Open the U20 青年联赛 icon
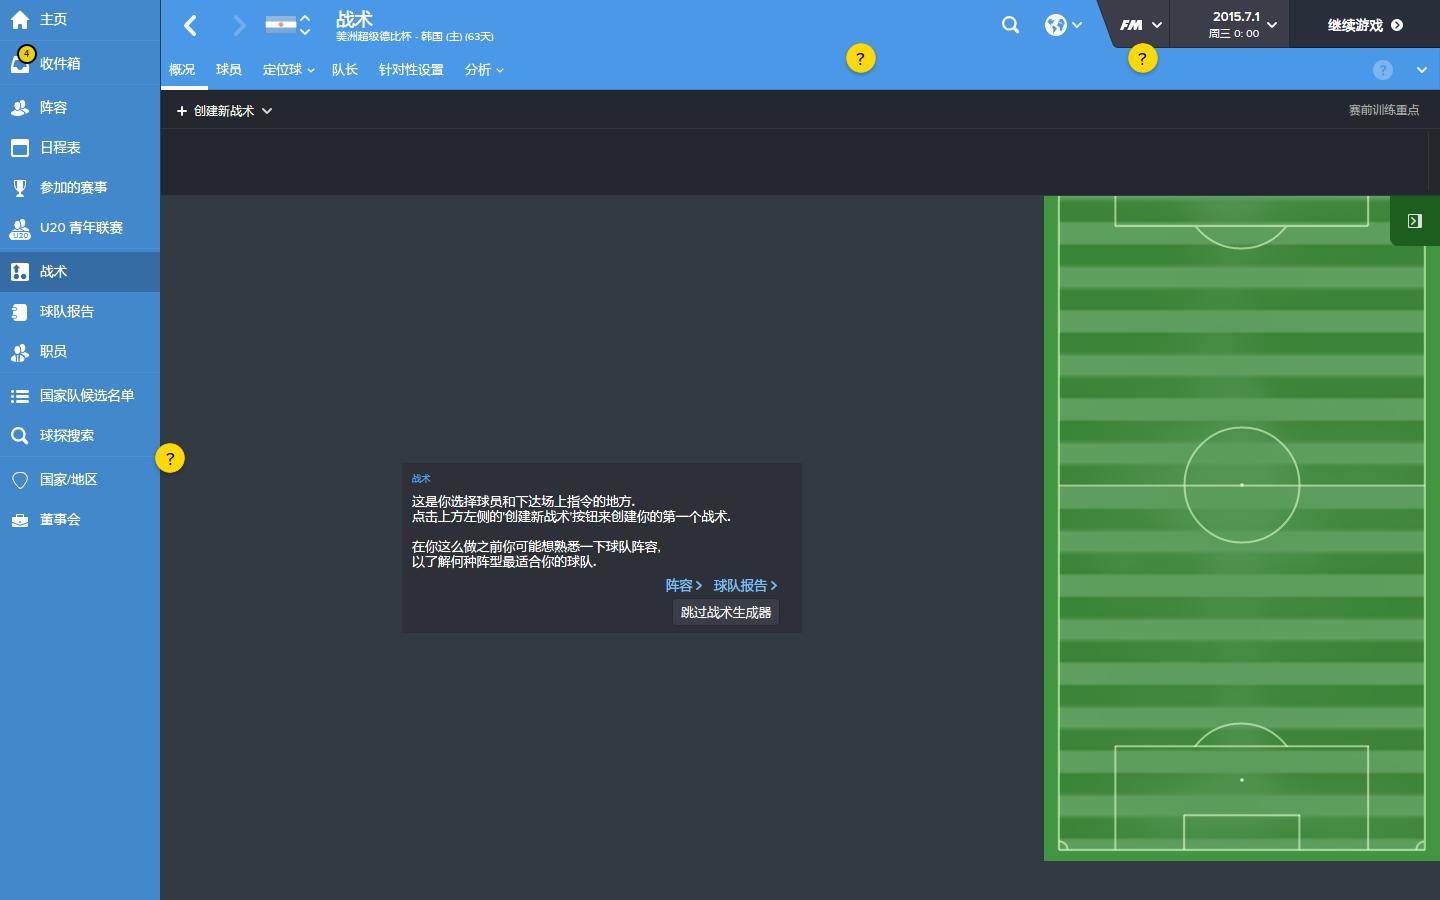The width and height of the screenshot is (1440, 900). pyautogui.click(x=20, y=229)
